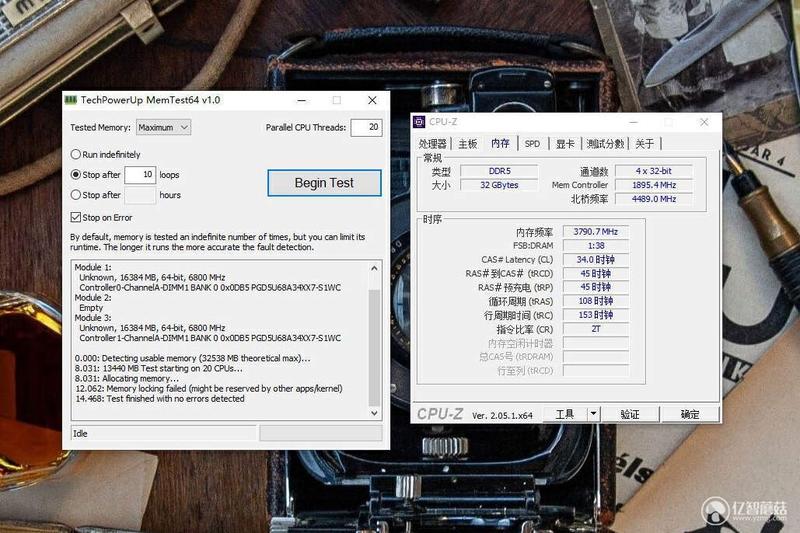This screenshot has width=800, height=533.
Task: Click the loops count input field
Action: (x=140, y=174)
